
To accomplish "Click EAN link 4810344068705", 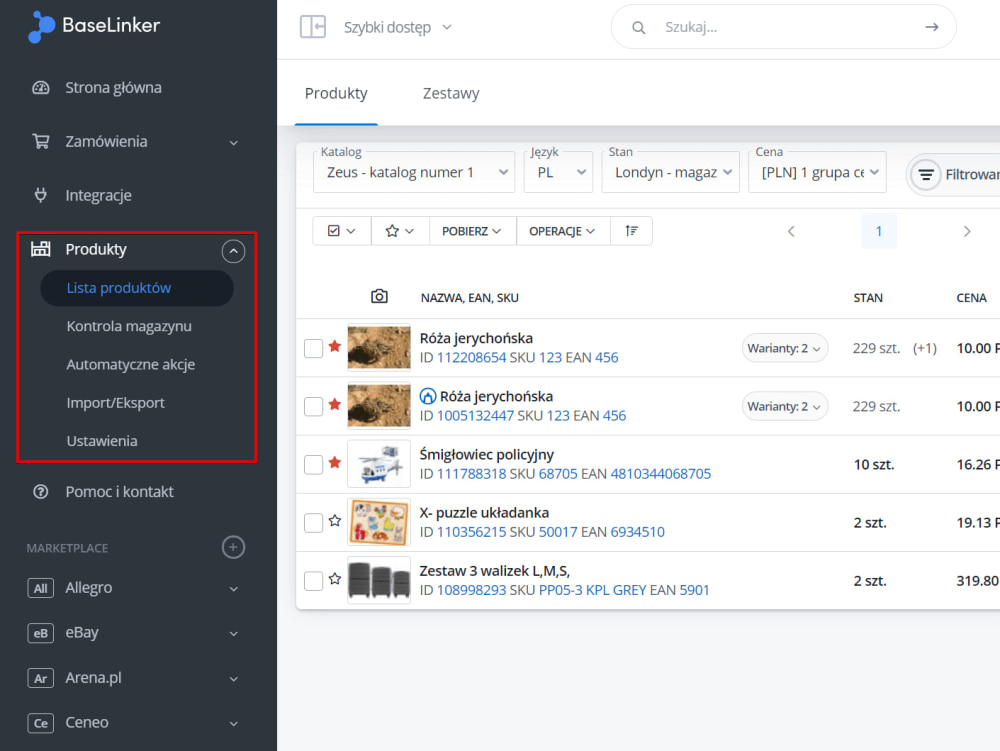I will (x=661, y=474).
